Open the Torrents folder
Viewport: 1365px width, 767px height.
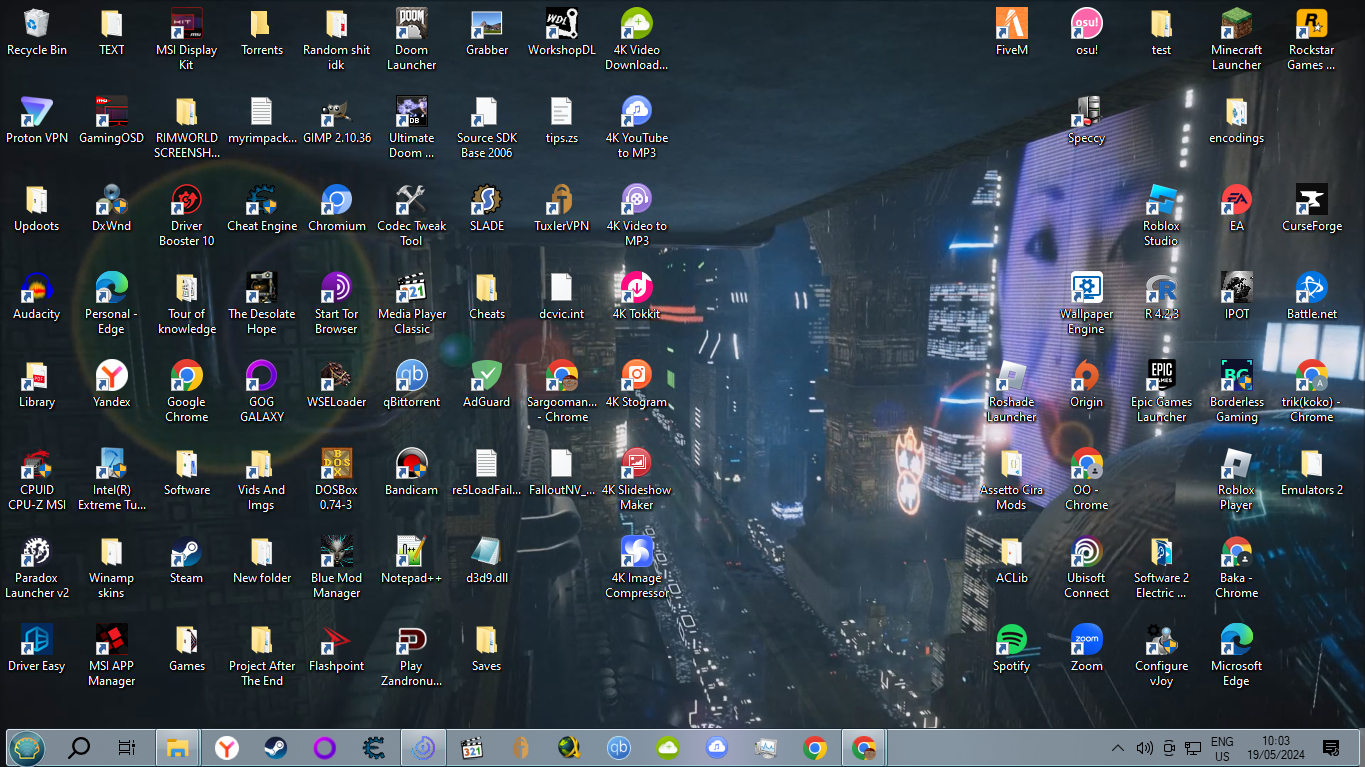[x=262, y=25]
